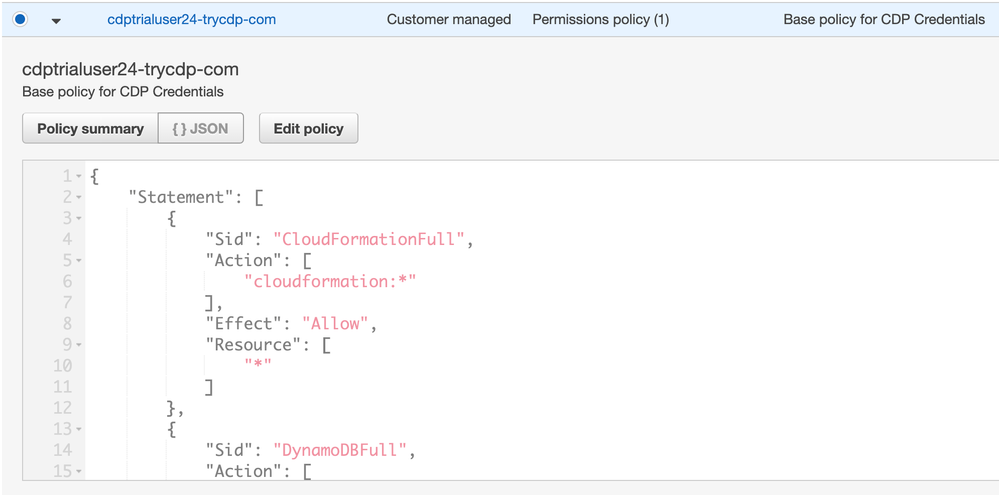This screenshot has height=495, width=999.
Task: Collapse the Statement array fold arrow
Action: click(79, 198)
